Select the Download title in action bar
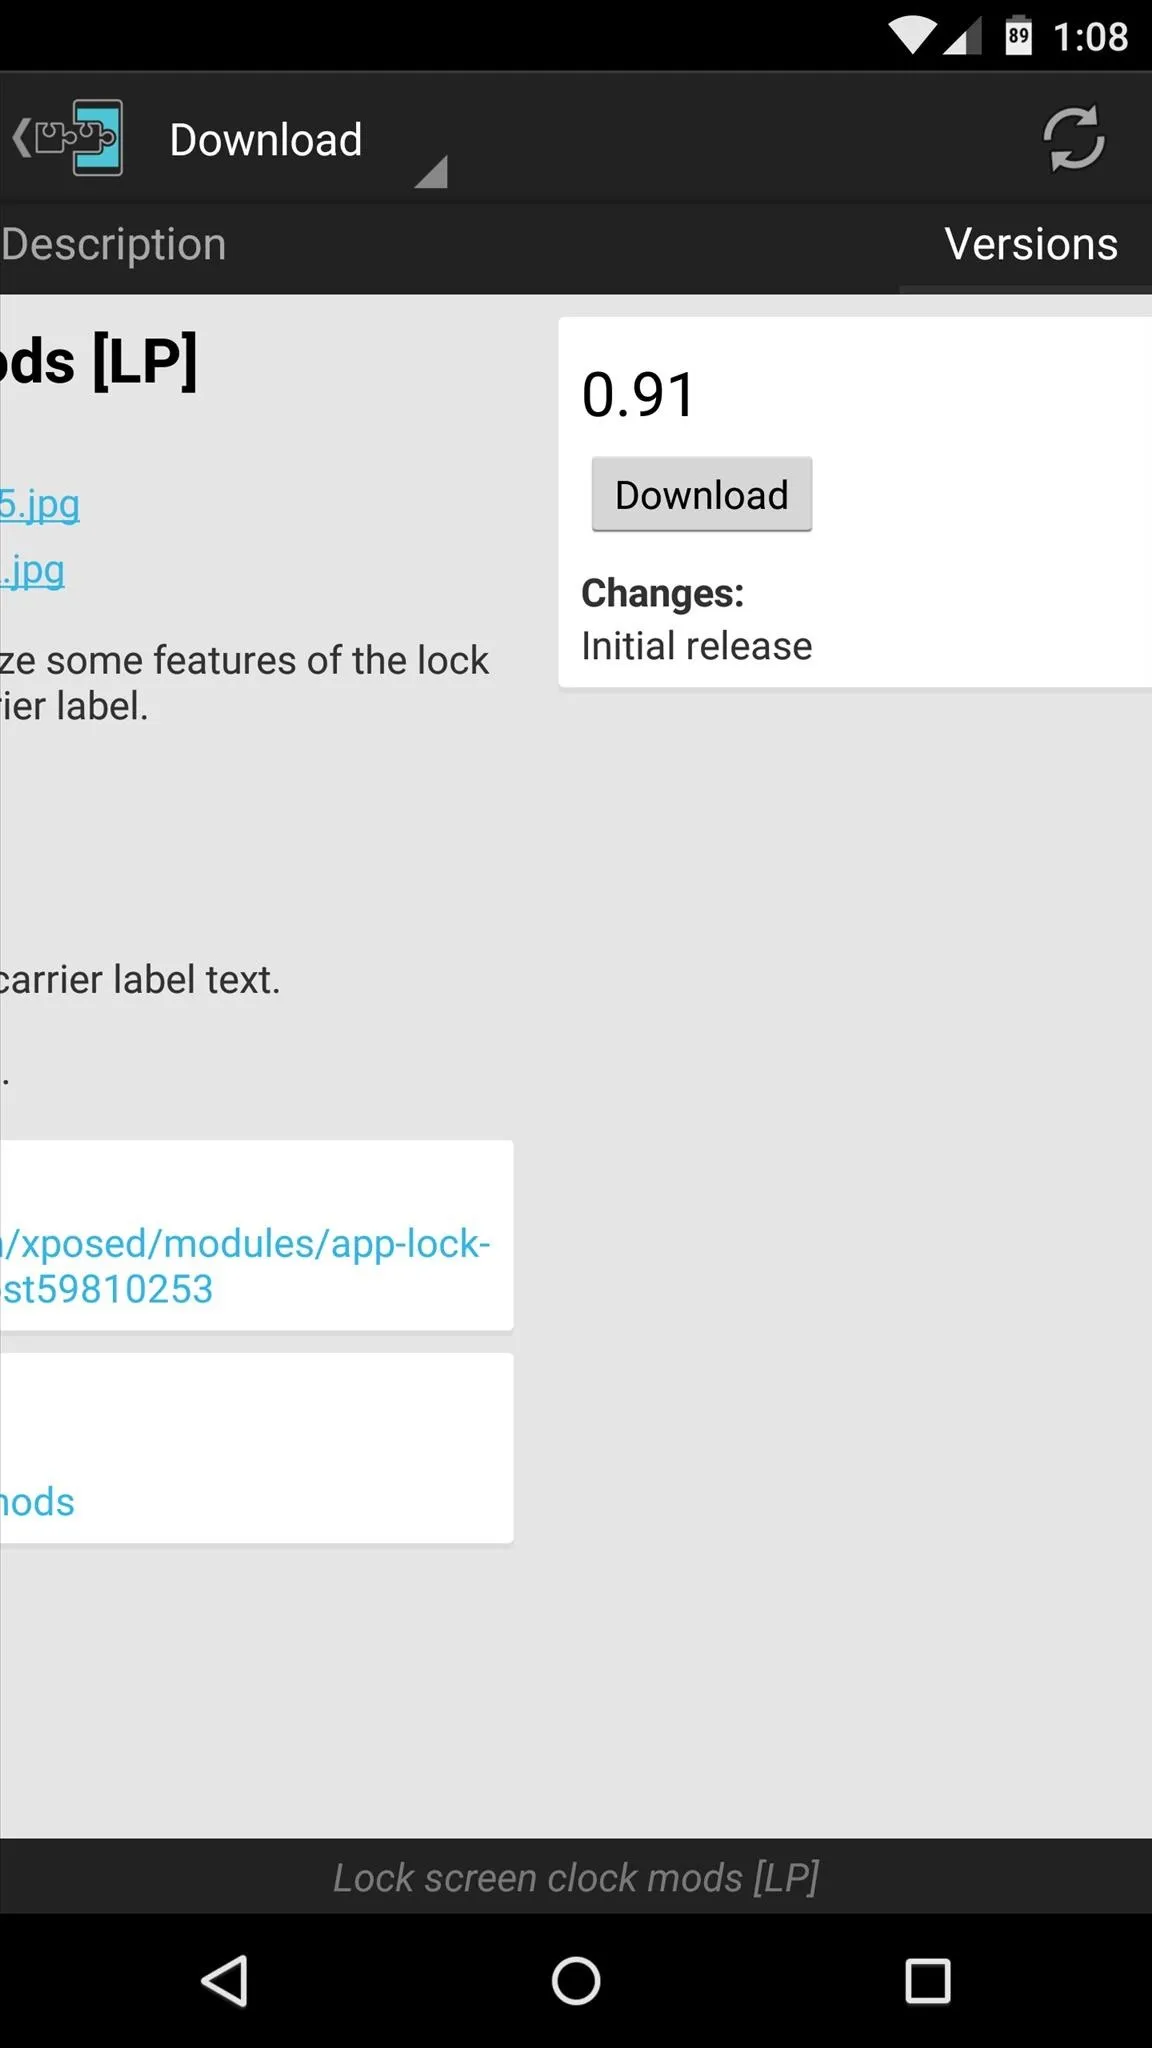 point(266,139)
